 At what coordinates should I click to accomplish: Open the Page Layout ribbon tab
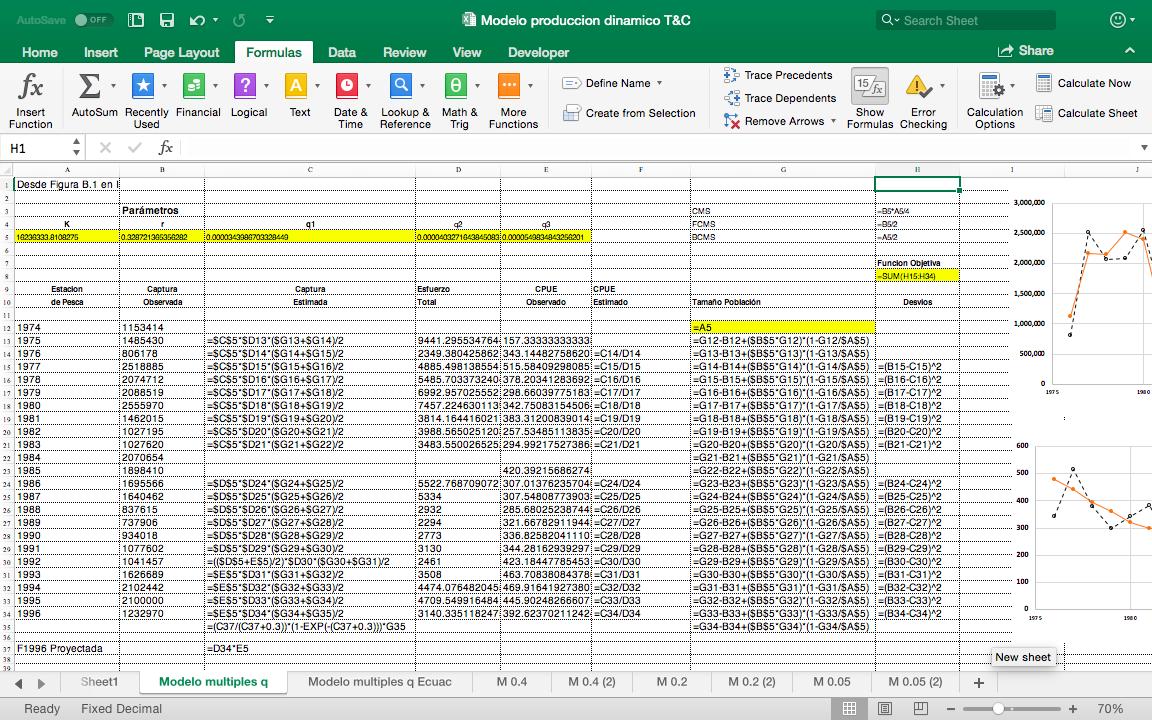[x=181, y=52]
